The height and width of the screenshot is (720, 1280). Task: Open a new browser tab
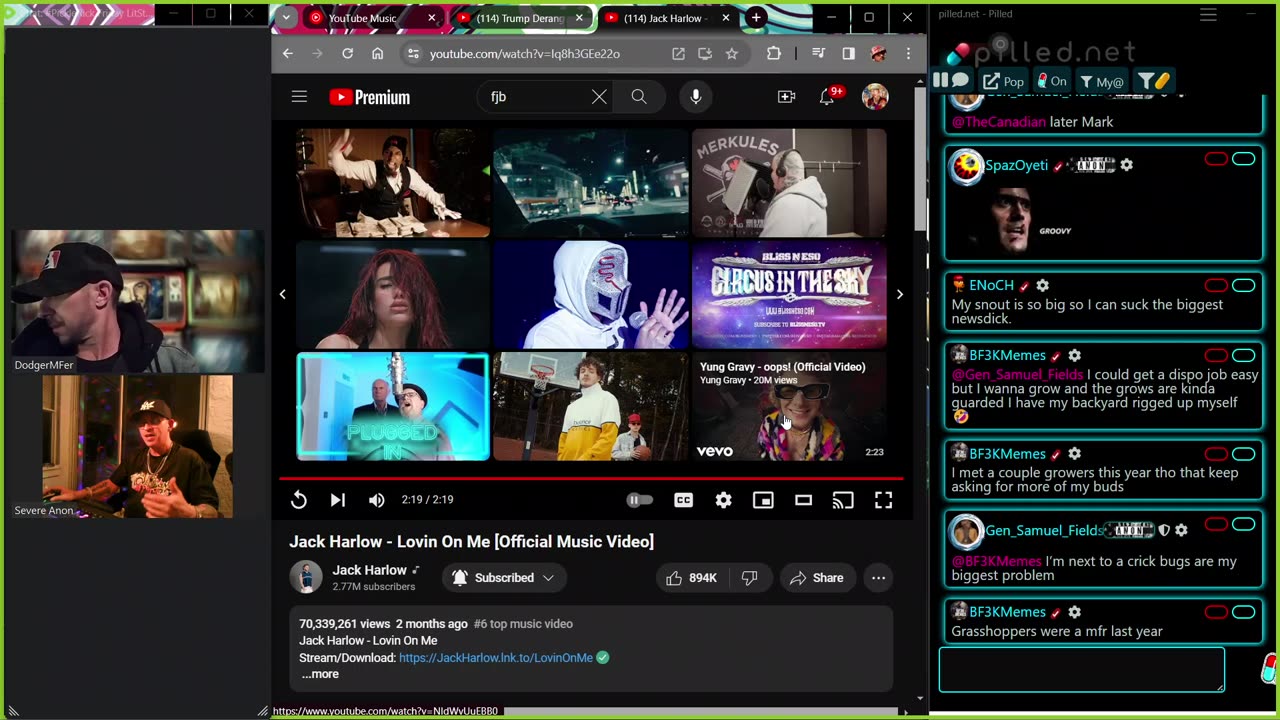point(757,18)
